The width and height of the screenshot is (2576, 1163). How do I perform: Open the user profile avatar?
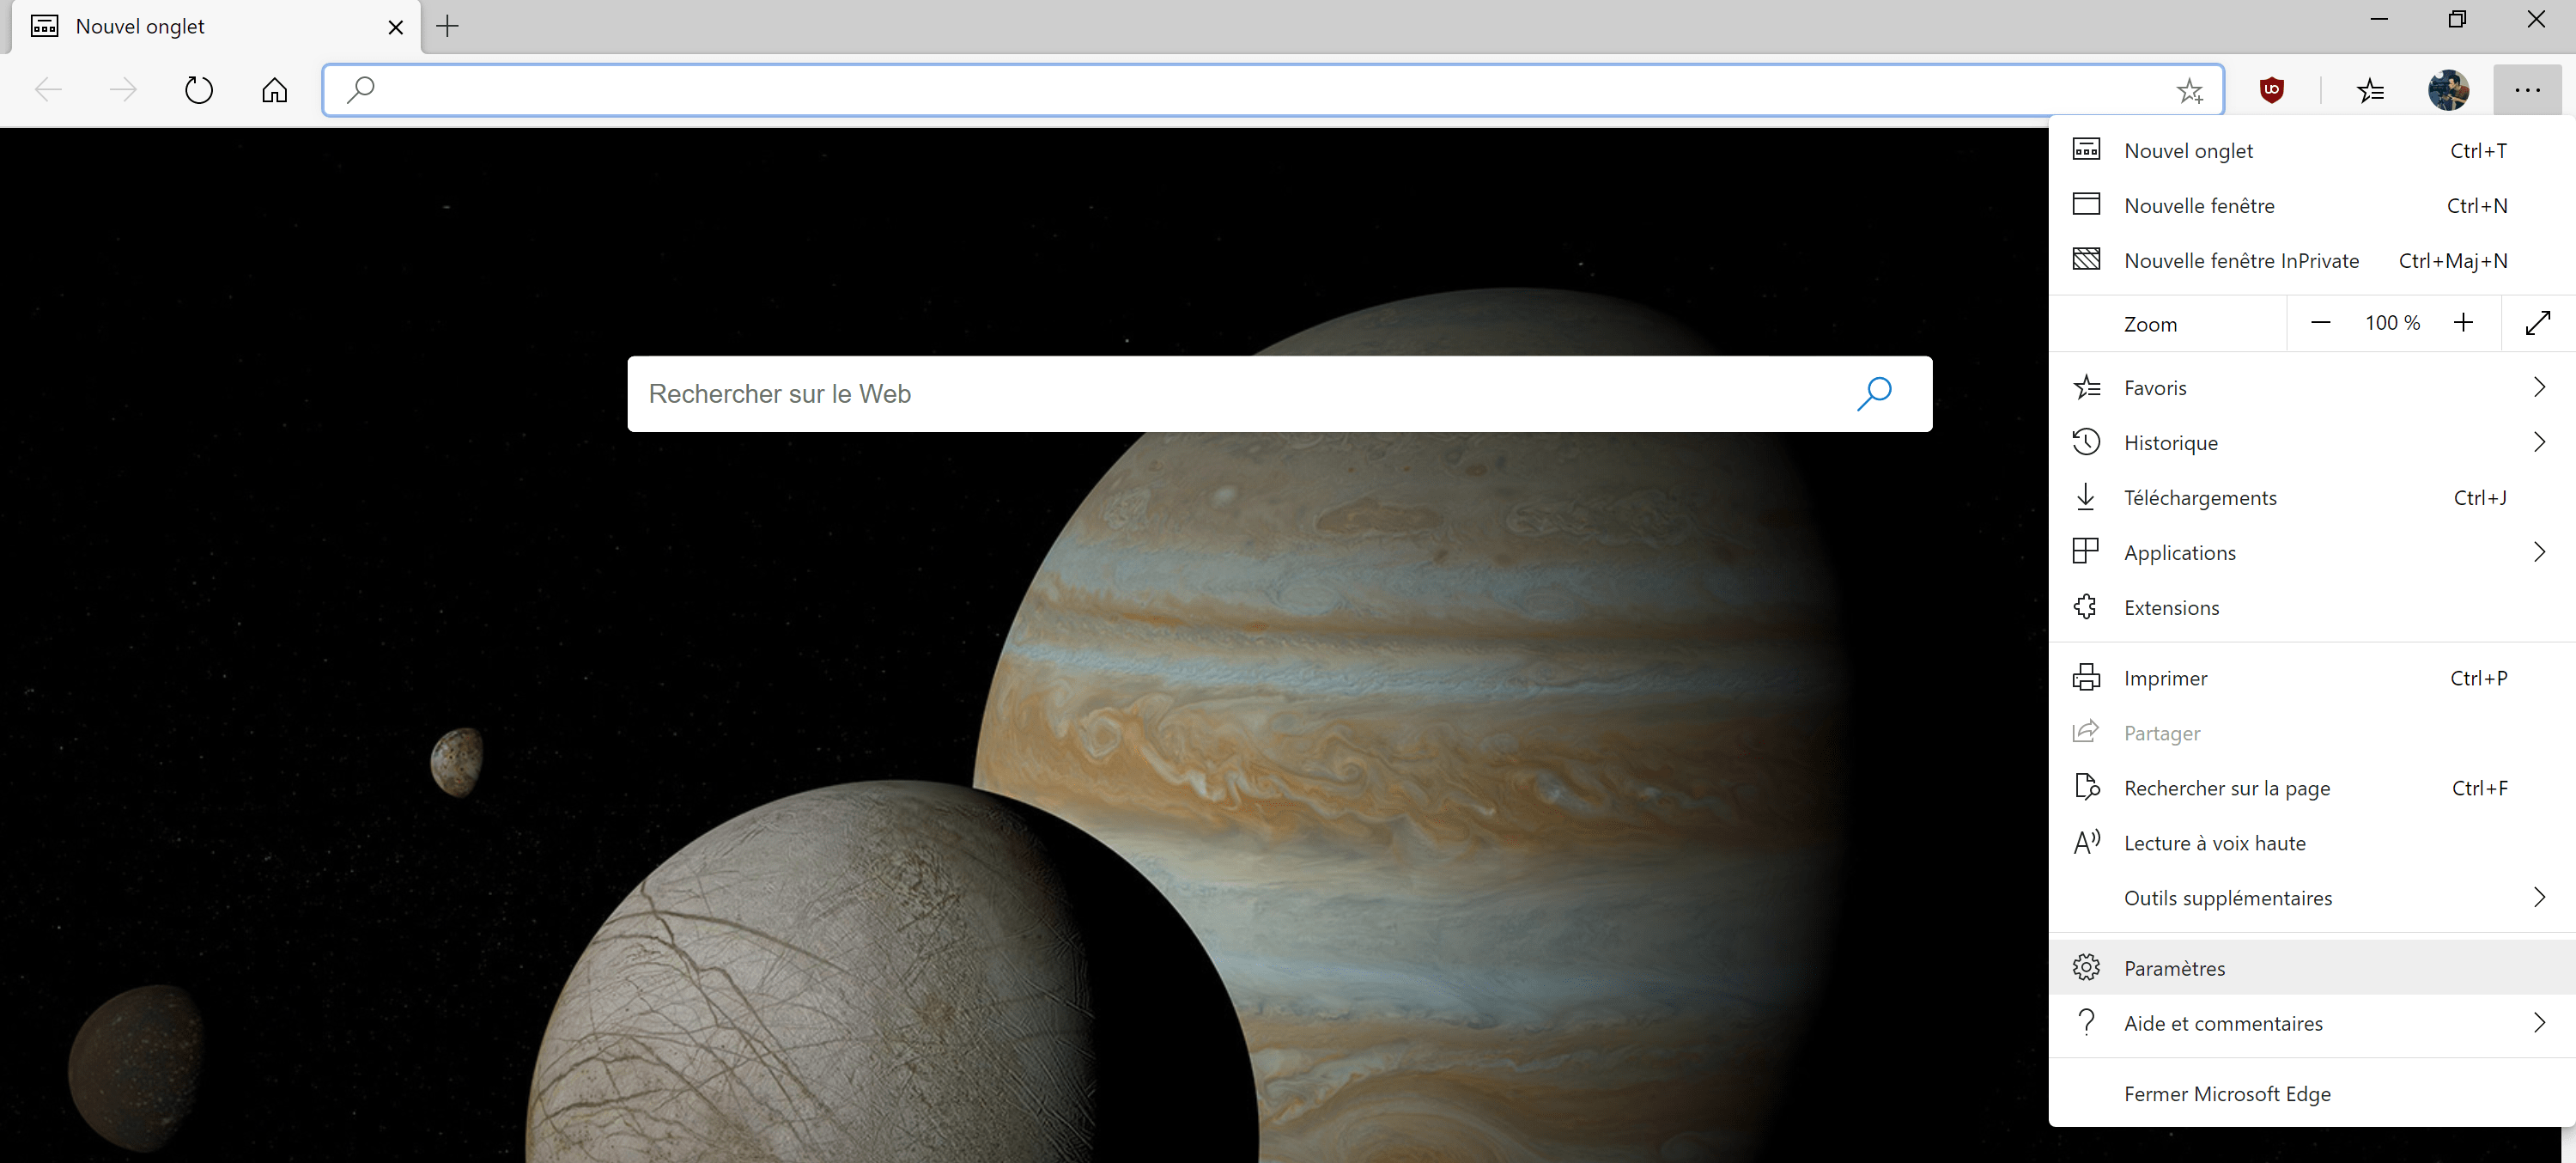(2448, 90)
